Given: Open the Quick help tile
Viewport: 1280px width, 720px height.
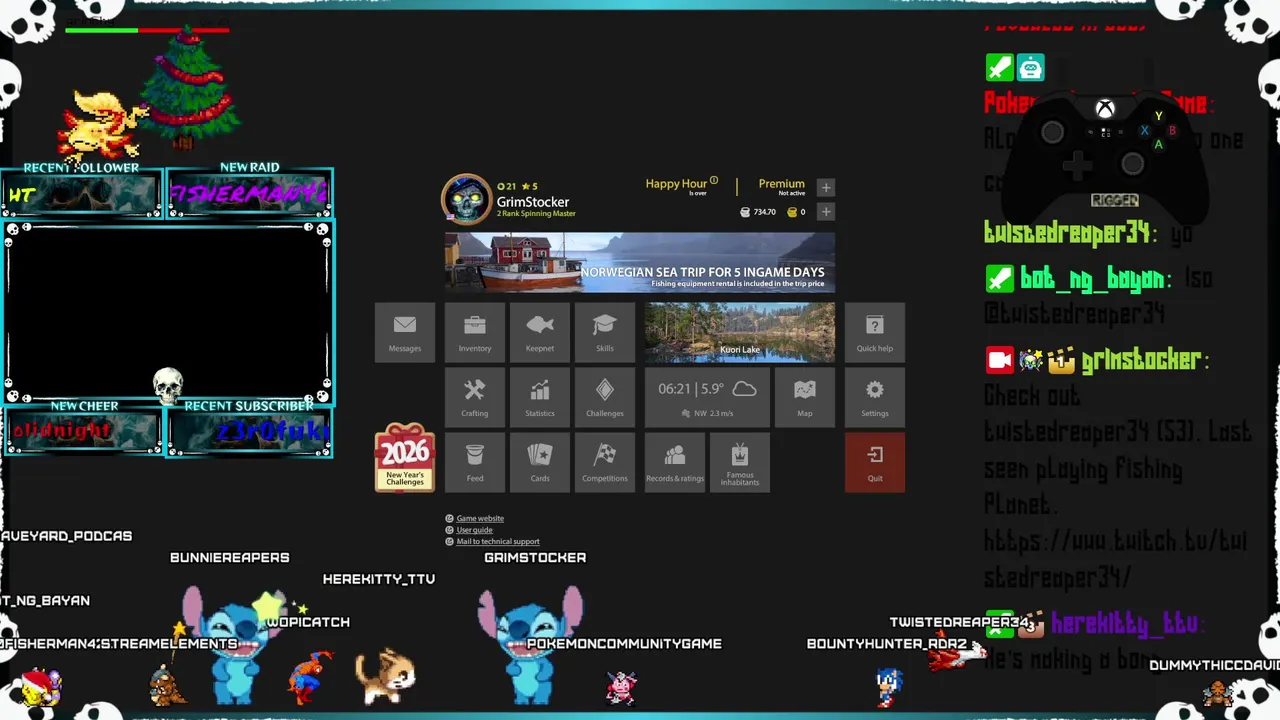Looking at the screenshot, I should tap(875, 332).
